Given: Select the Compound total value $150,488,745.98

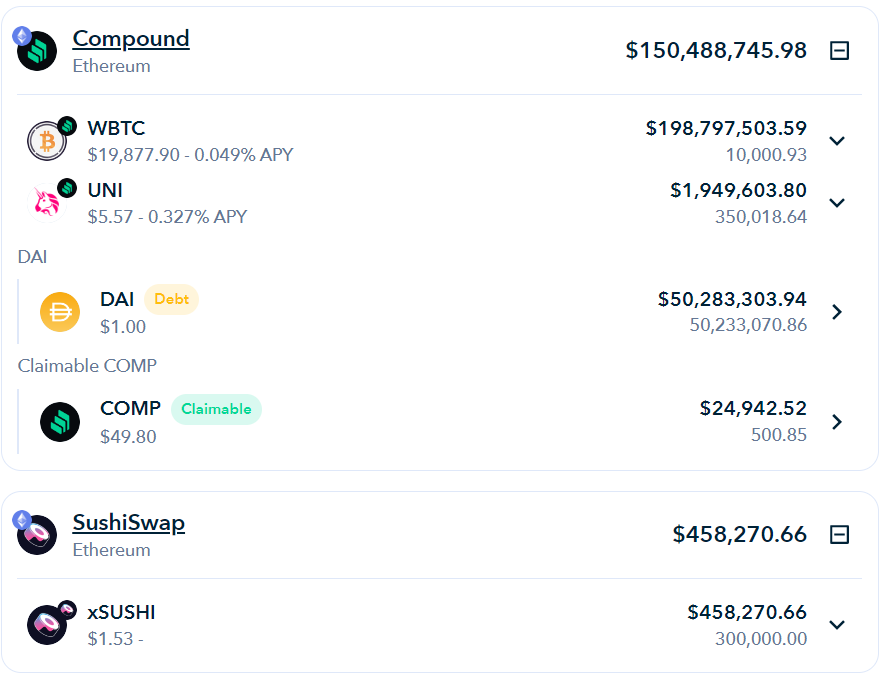Looking at the screenshot, I should [x=716, y=50].
